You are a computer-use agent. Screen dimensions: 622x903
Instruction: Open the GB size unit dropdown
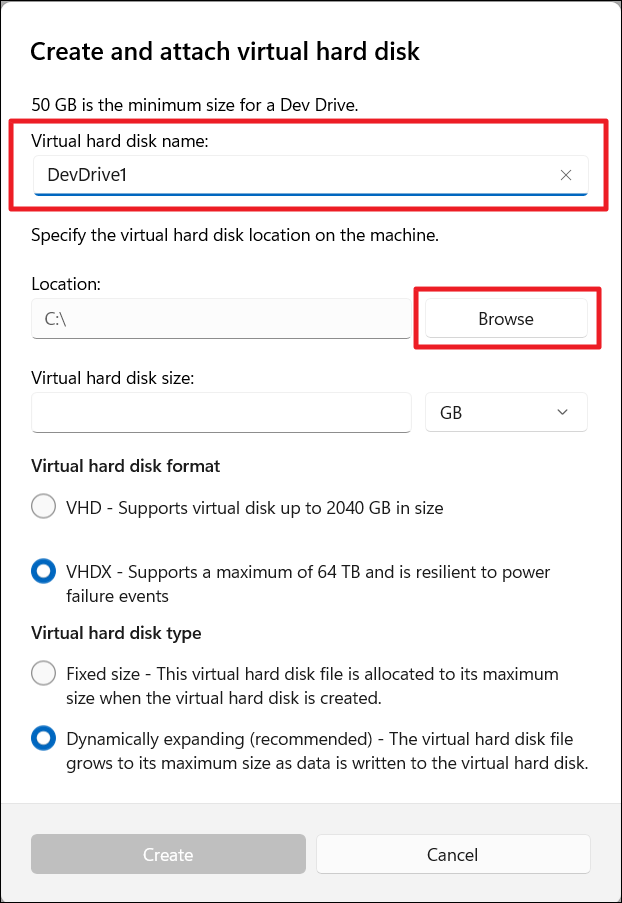click(506, 412)
